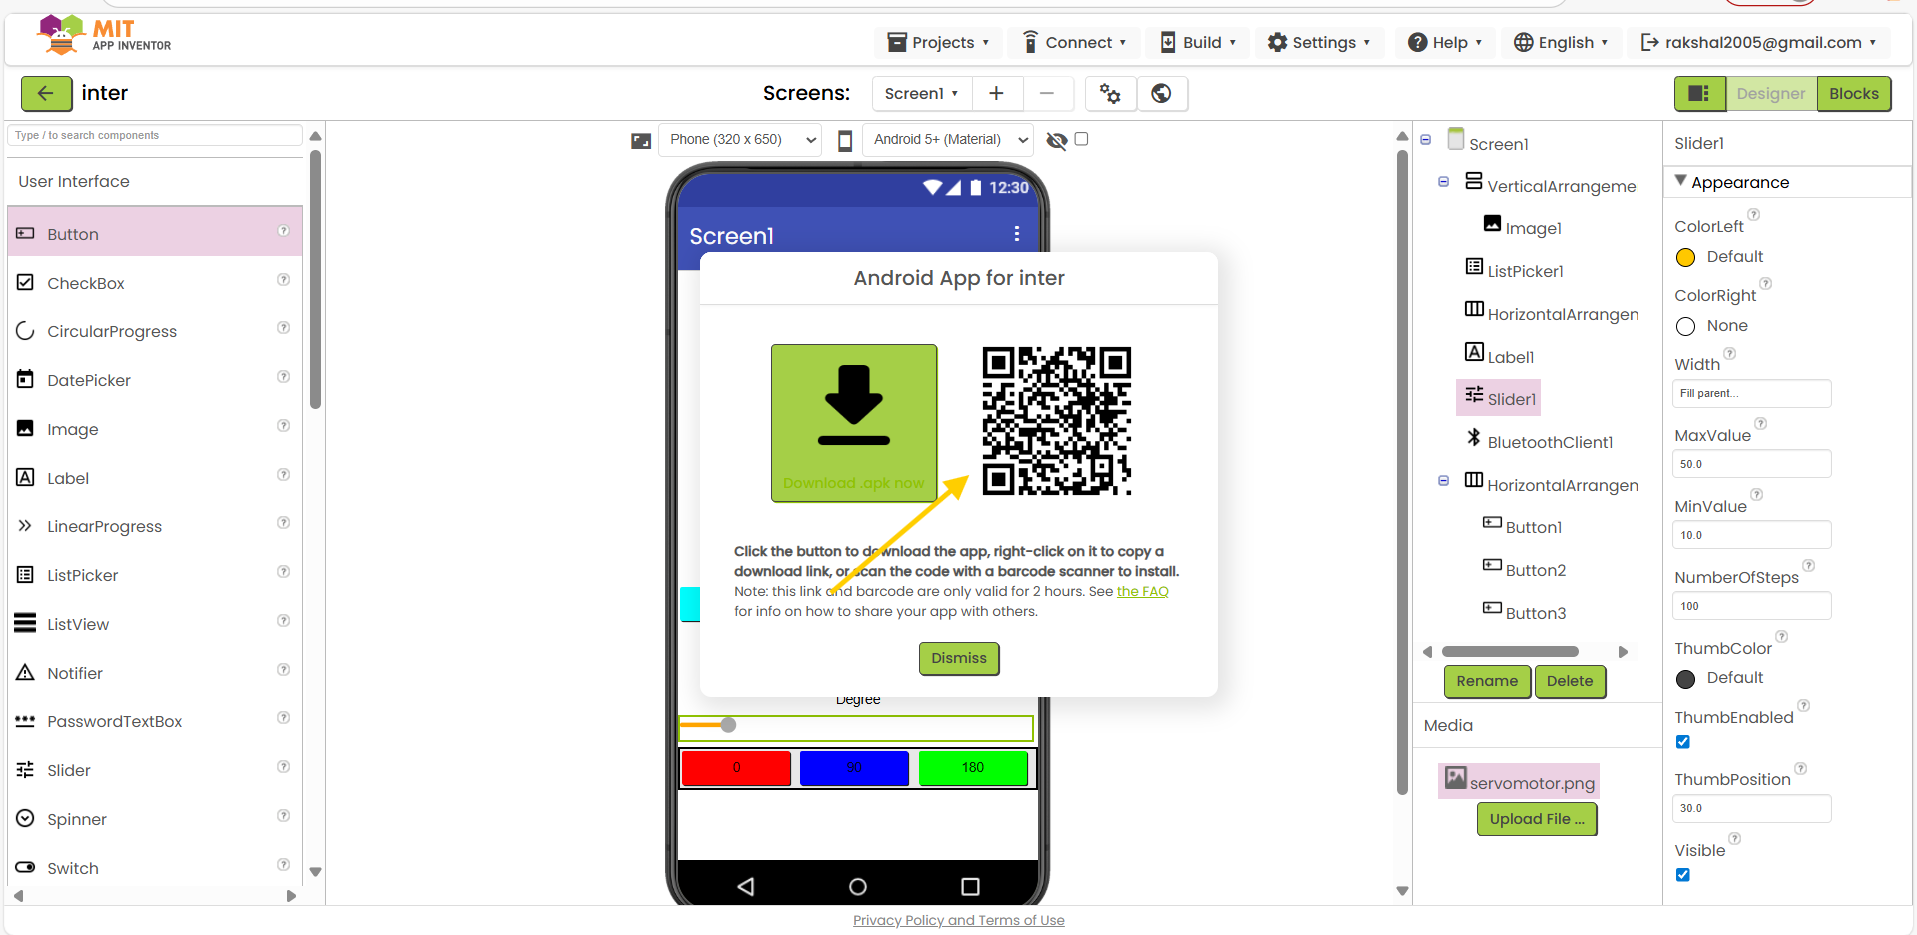Toggle the ThumbEnabled checkbox
Screen dimensions: 1917x935
click(x=1683, y=742)
